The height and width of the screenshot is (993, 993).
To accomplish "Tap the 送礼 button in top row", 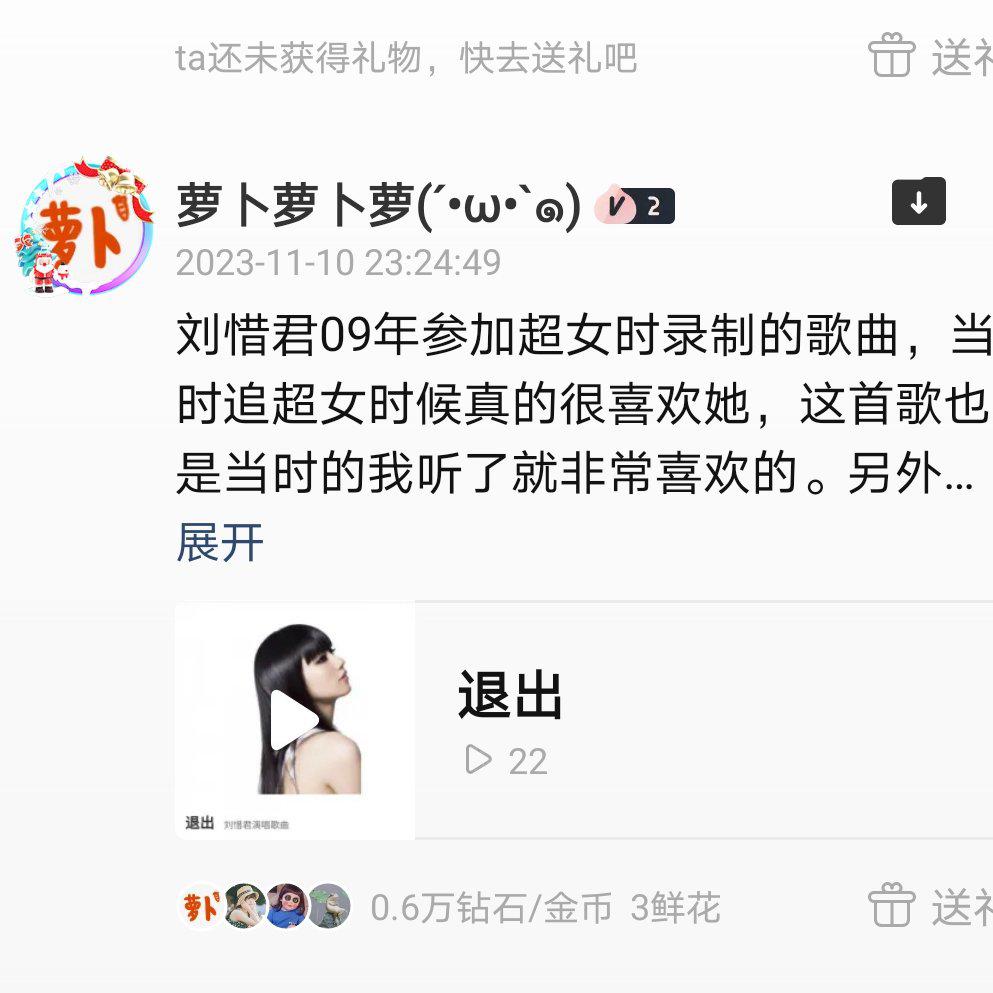I will coord(962,57).
